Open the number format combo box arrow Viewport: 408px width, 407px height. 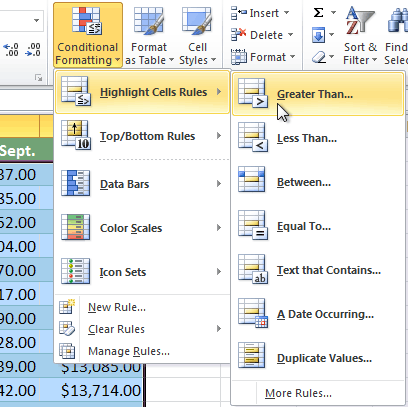tap(36, 21)
